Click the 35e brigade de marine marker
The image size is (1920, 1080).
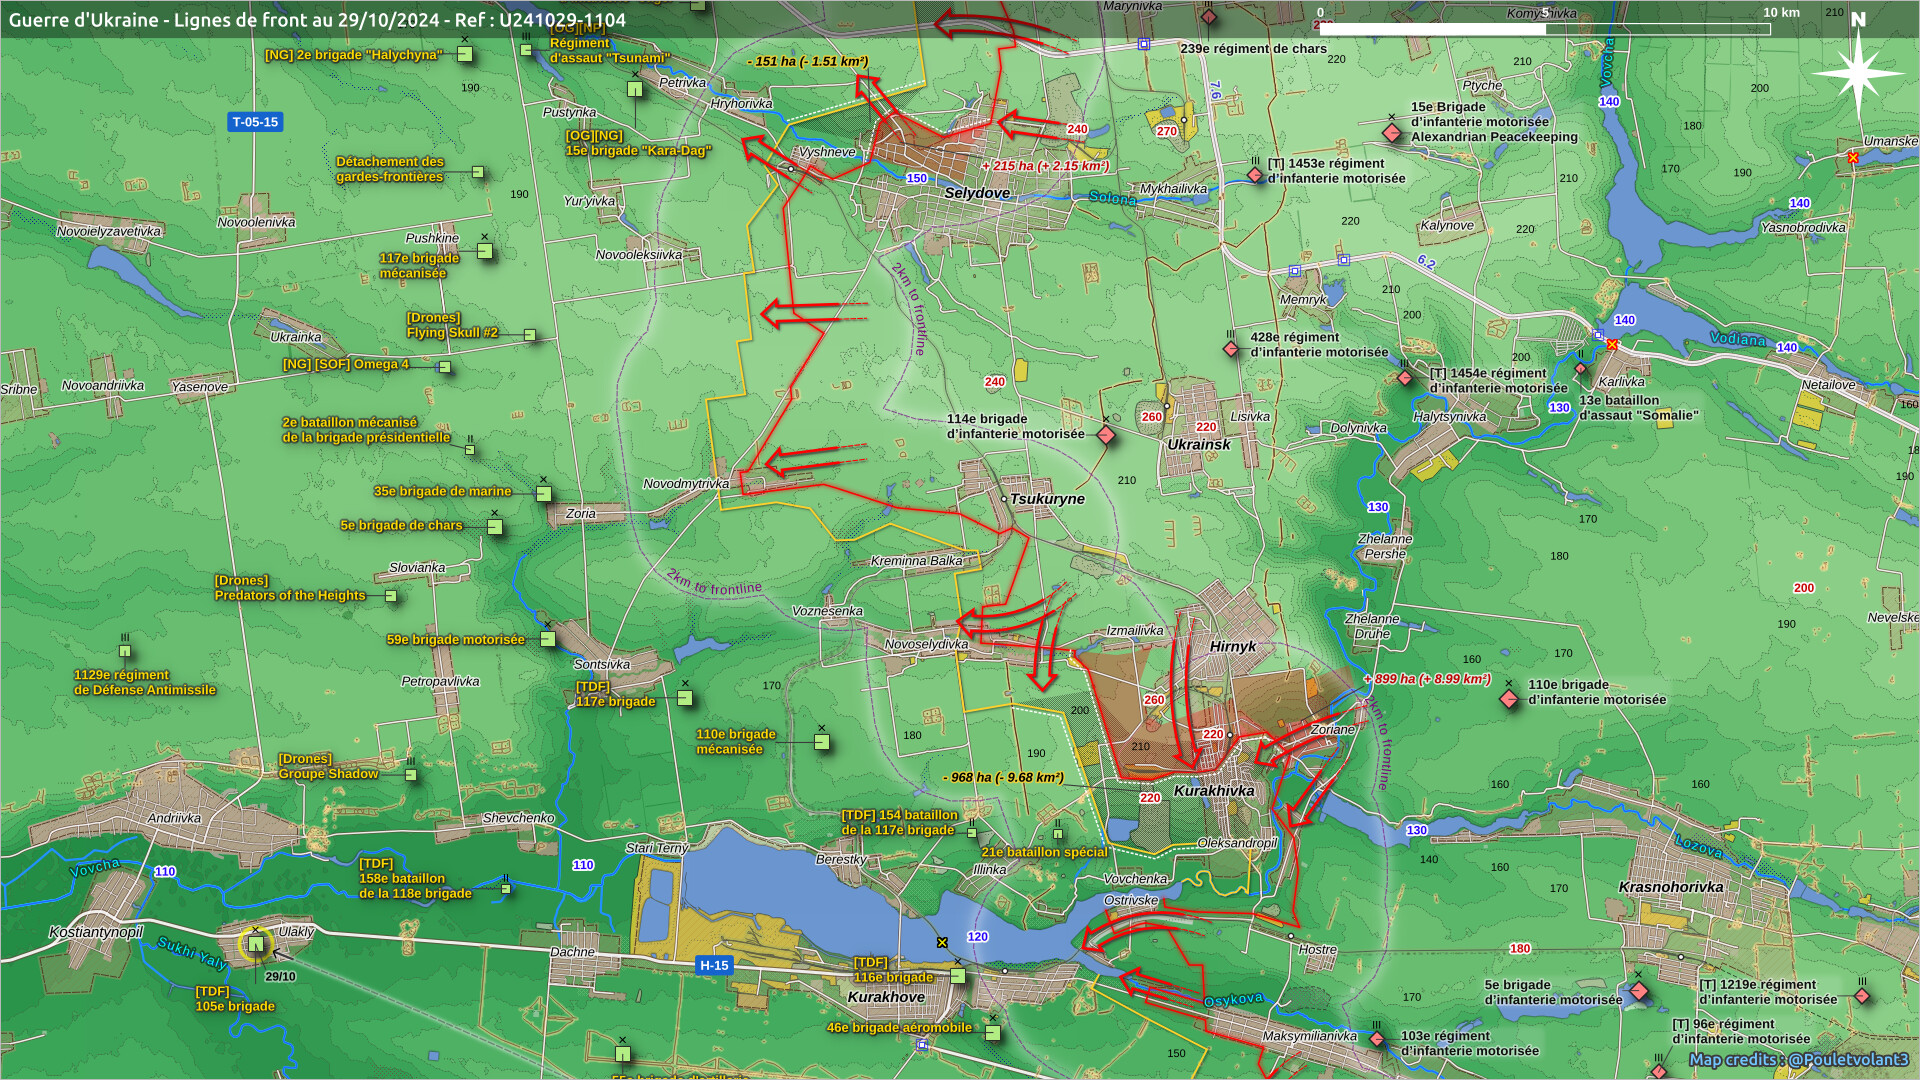[x=544, y=494]
